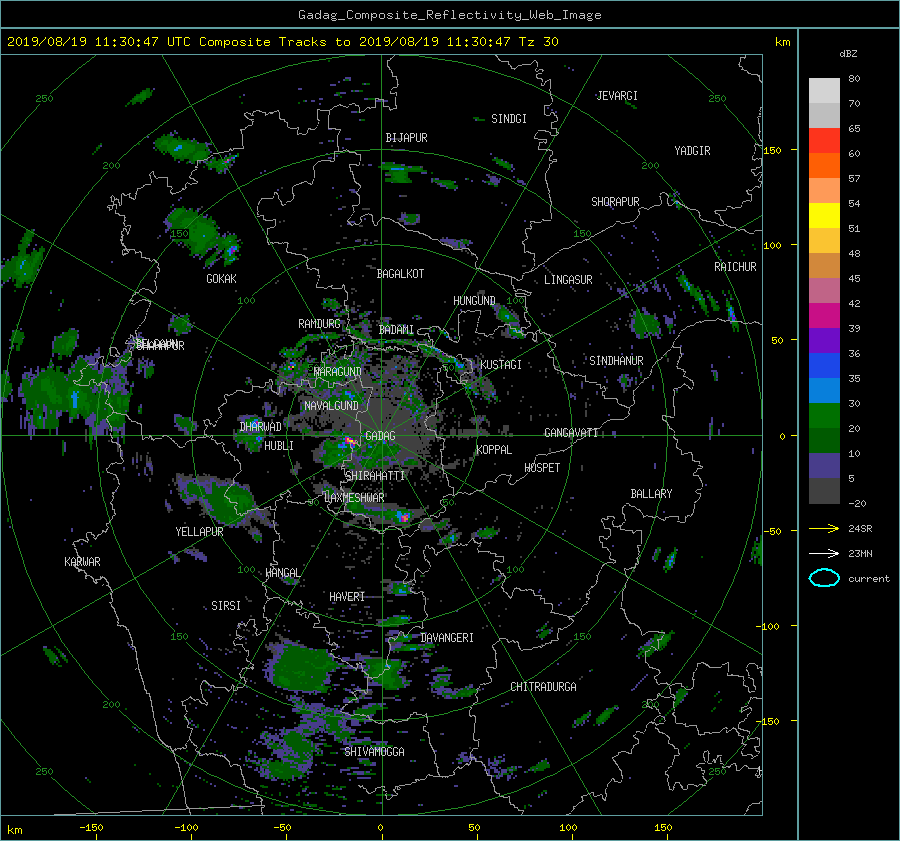The height and width of the screenshot is (841, 900).
Task: Click the 150 km right axis tick label
Action: point(773,150)
